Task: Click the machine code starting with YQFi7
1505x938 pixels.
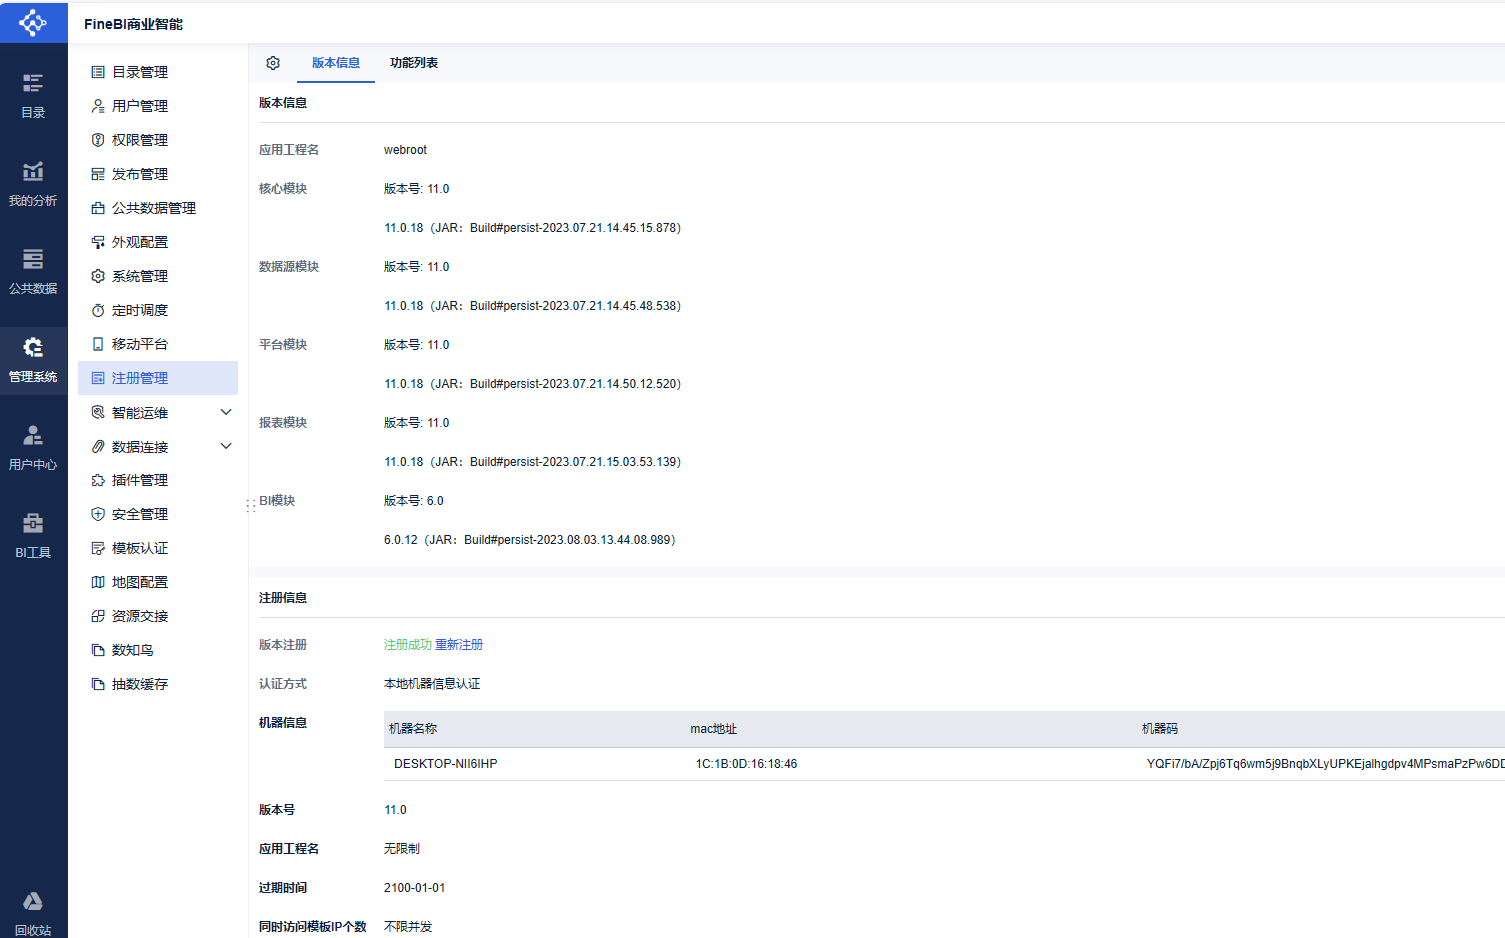Action: pyautogui.click(x=1325, y=764)
